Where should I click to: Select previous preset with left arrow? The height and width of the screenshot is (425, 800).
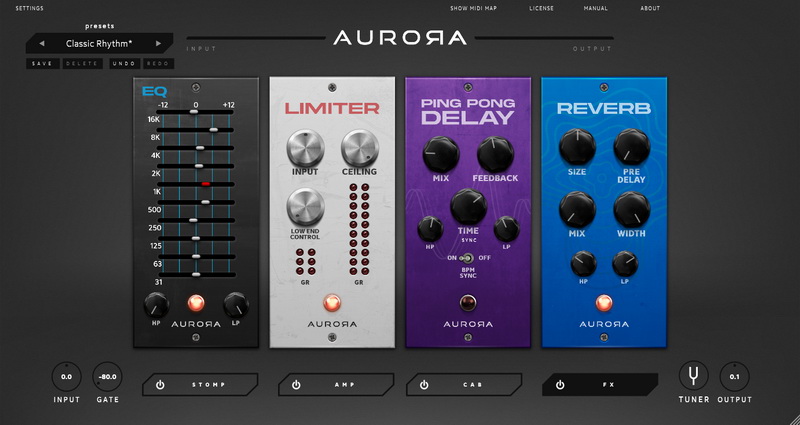[x=42, y=44]
